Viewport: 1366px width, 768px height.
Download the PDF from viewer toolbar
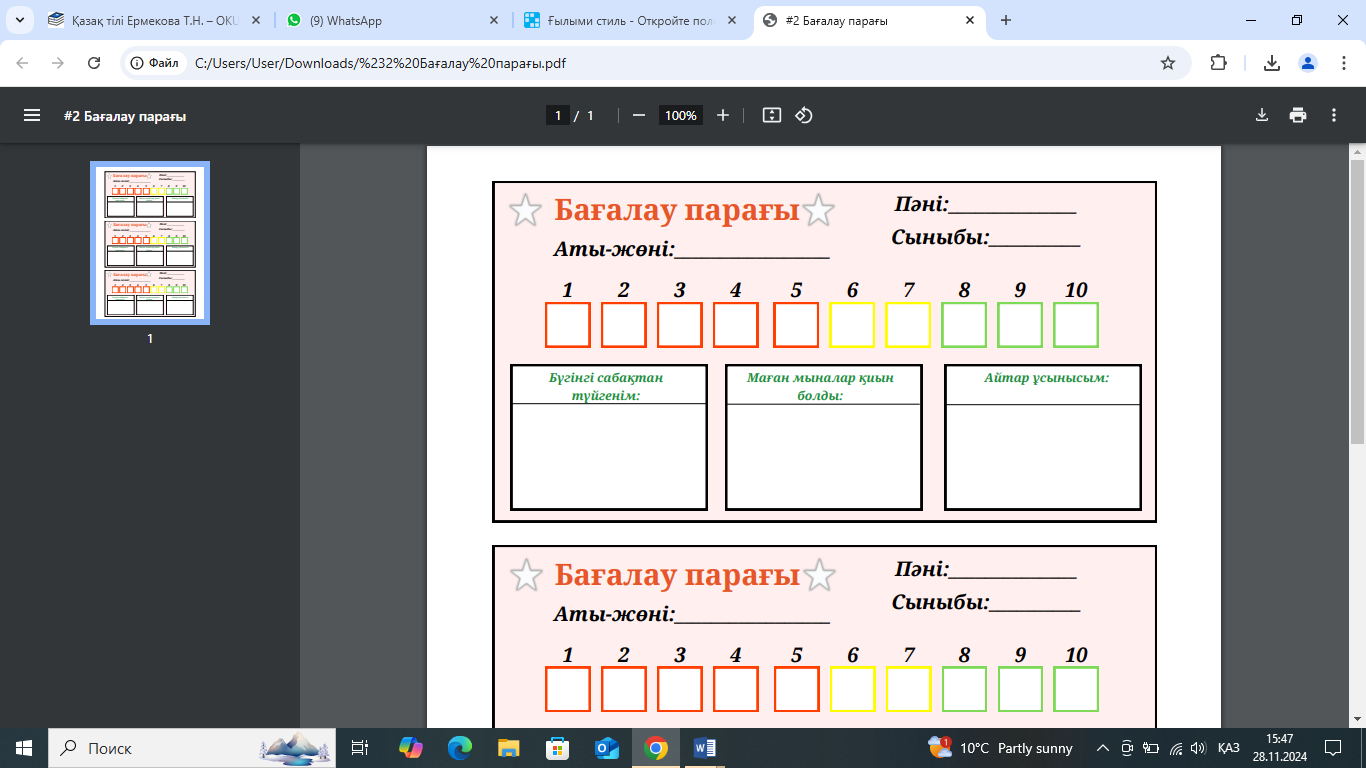[1262, 116]
